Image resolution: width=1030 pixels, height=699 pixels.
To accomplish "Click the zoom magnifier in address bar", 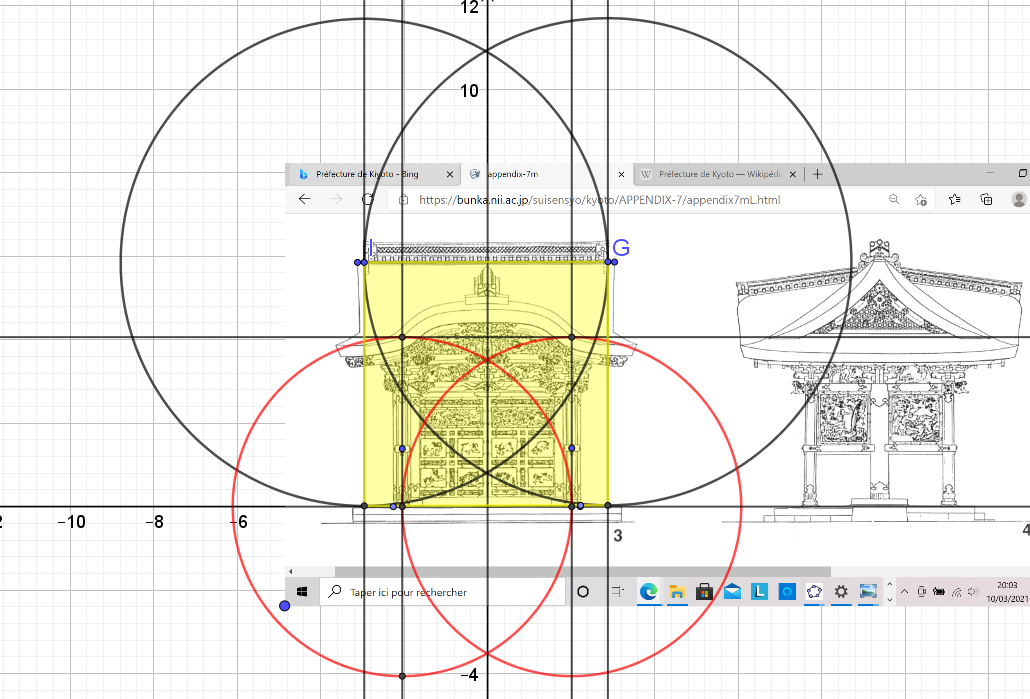I will tap(894, 199).
